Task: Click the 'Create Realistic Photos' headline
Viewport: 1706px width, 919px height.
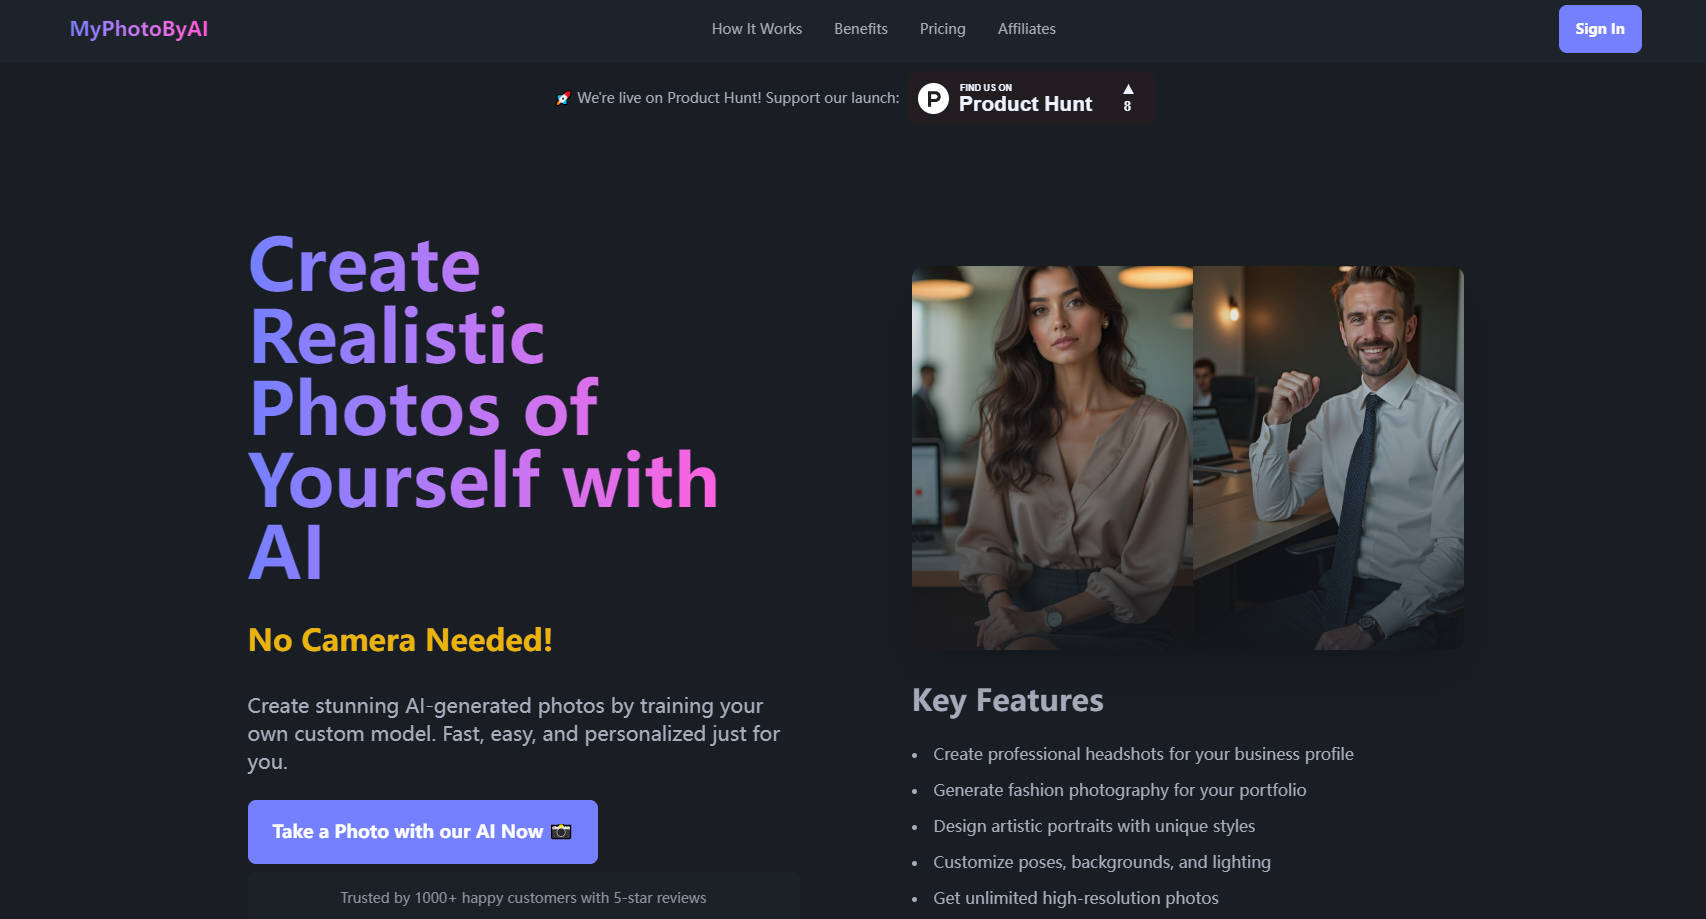Action: [484, 408]
